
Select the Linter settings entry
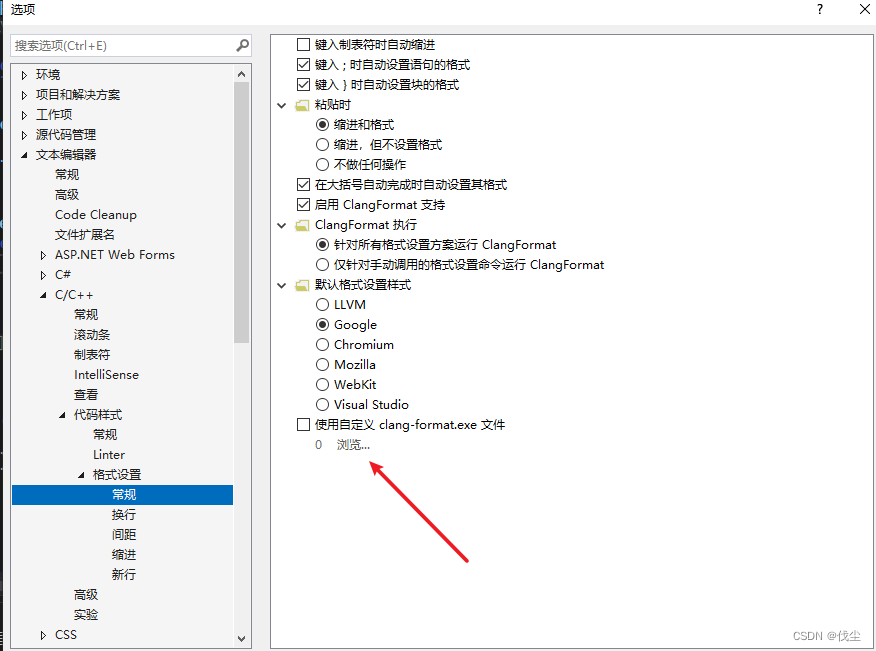[108, 454]
